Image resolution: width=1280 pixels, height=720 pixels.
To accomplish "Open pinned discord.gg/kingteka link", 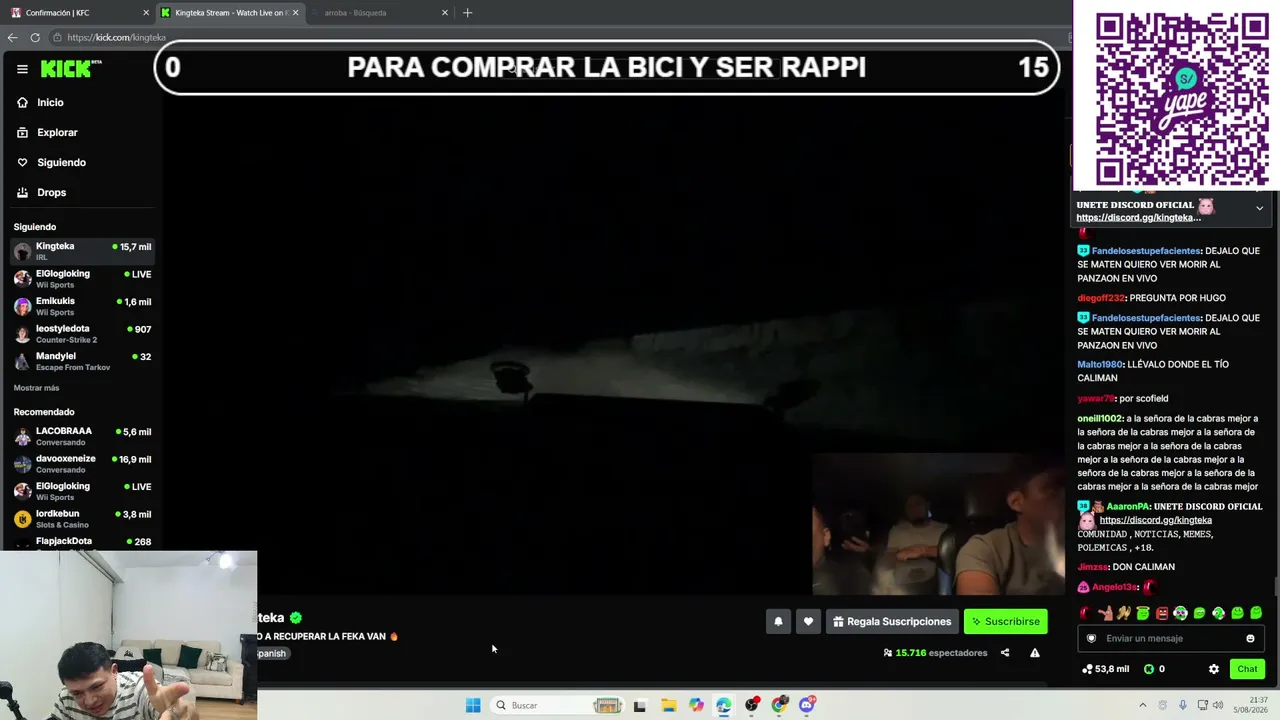I will pos(1138,218).
